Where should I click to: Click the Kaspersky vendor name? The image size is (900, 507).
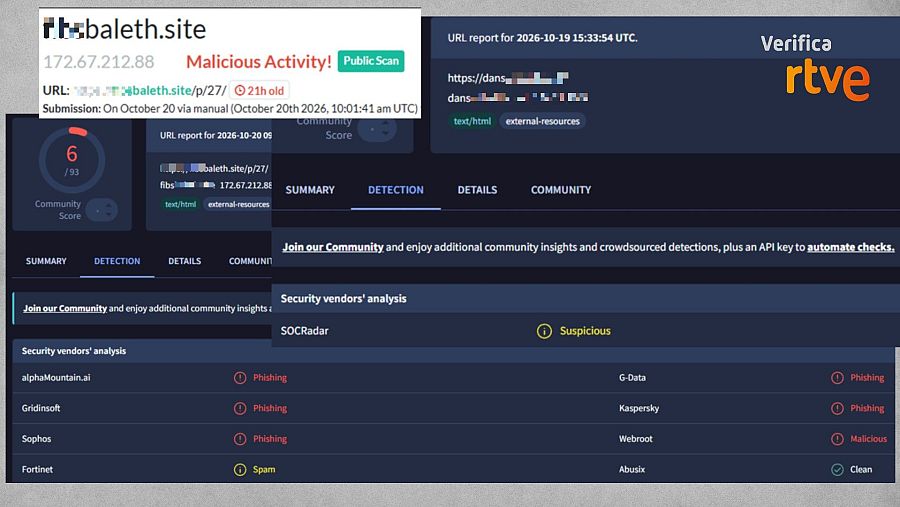pyautogui.click(x=639, y=408)
